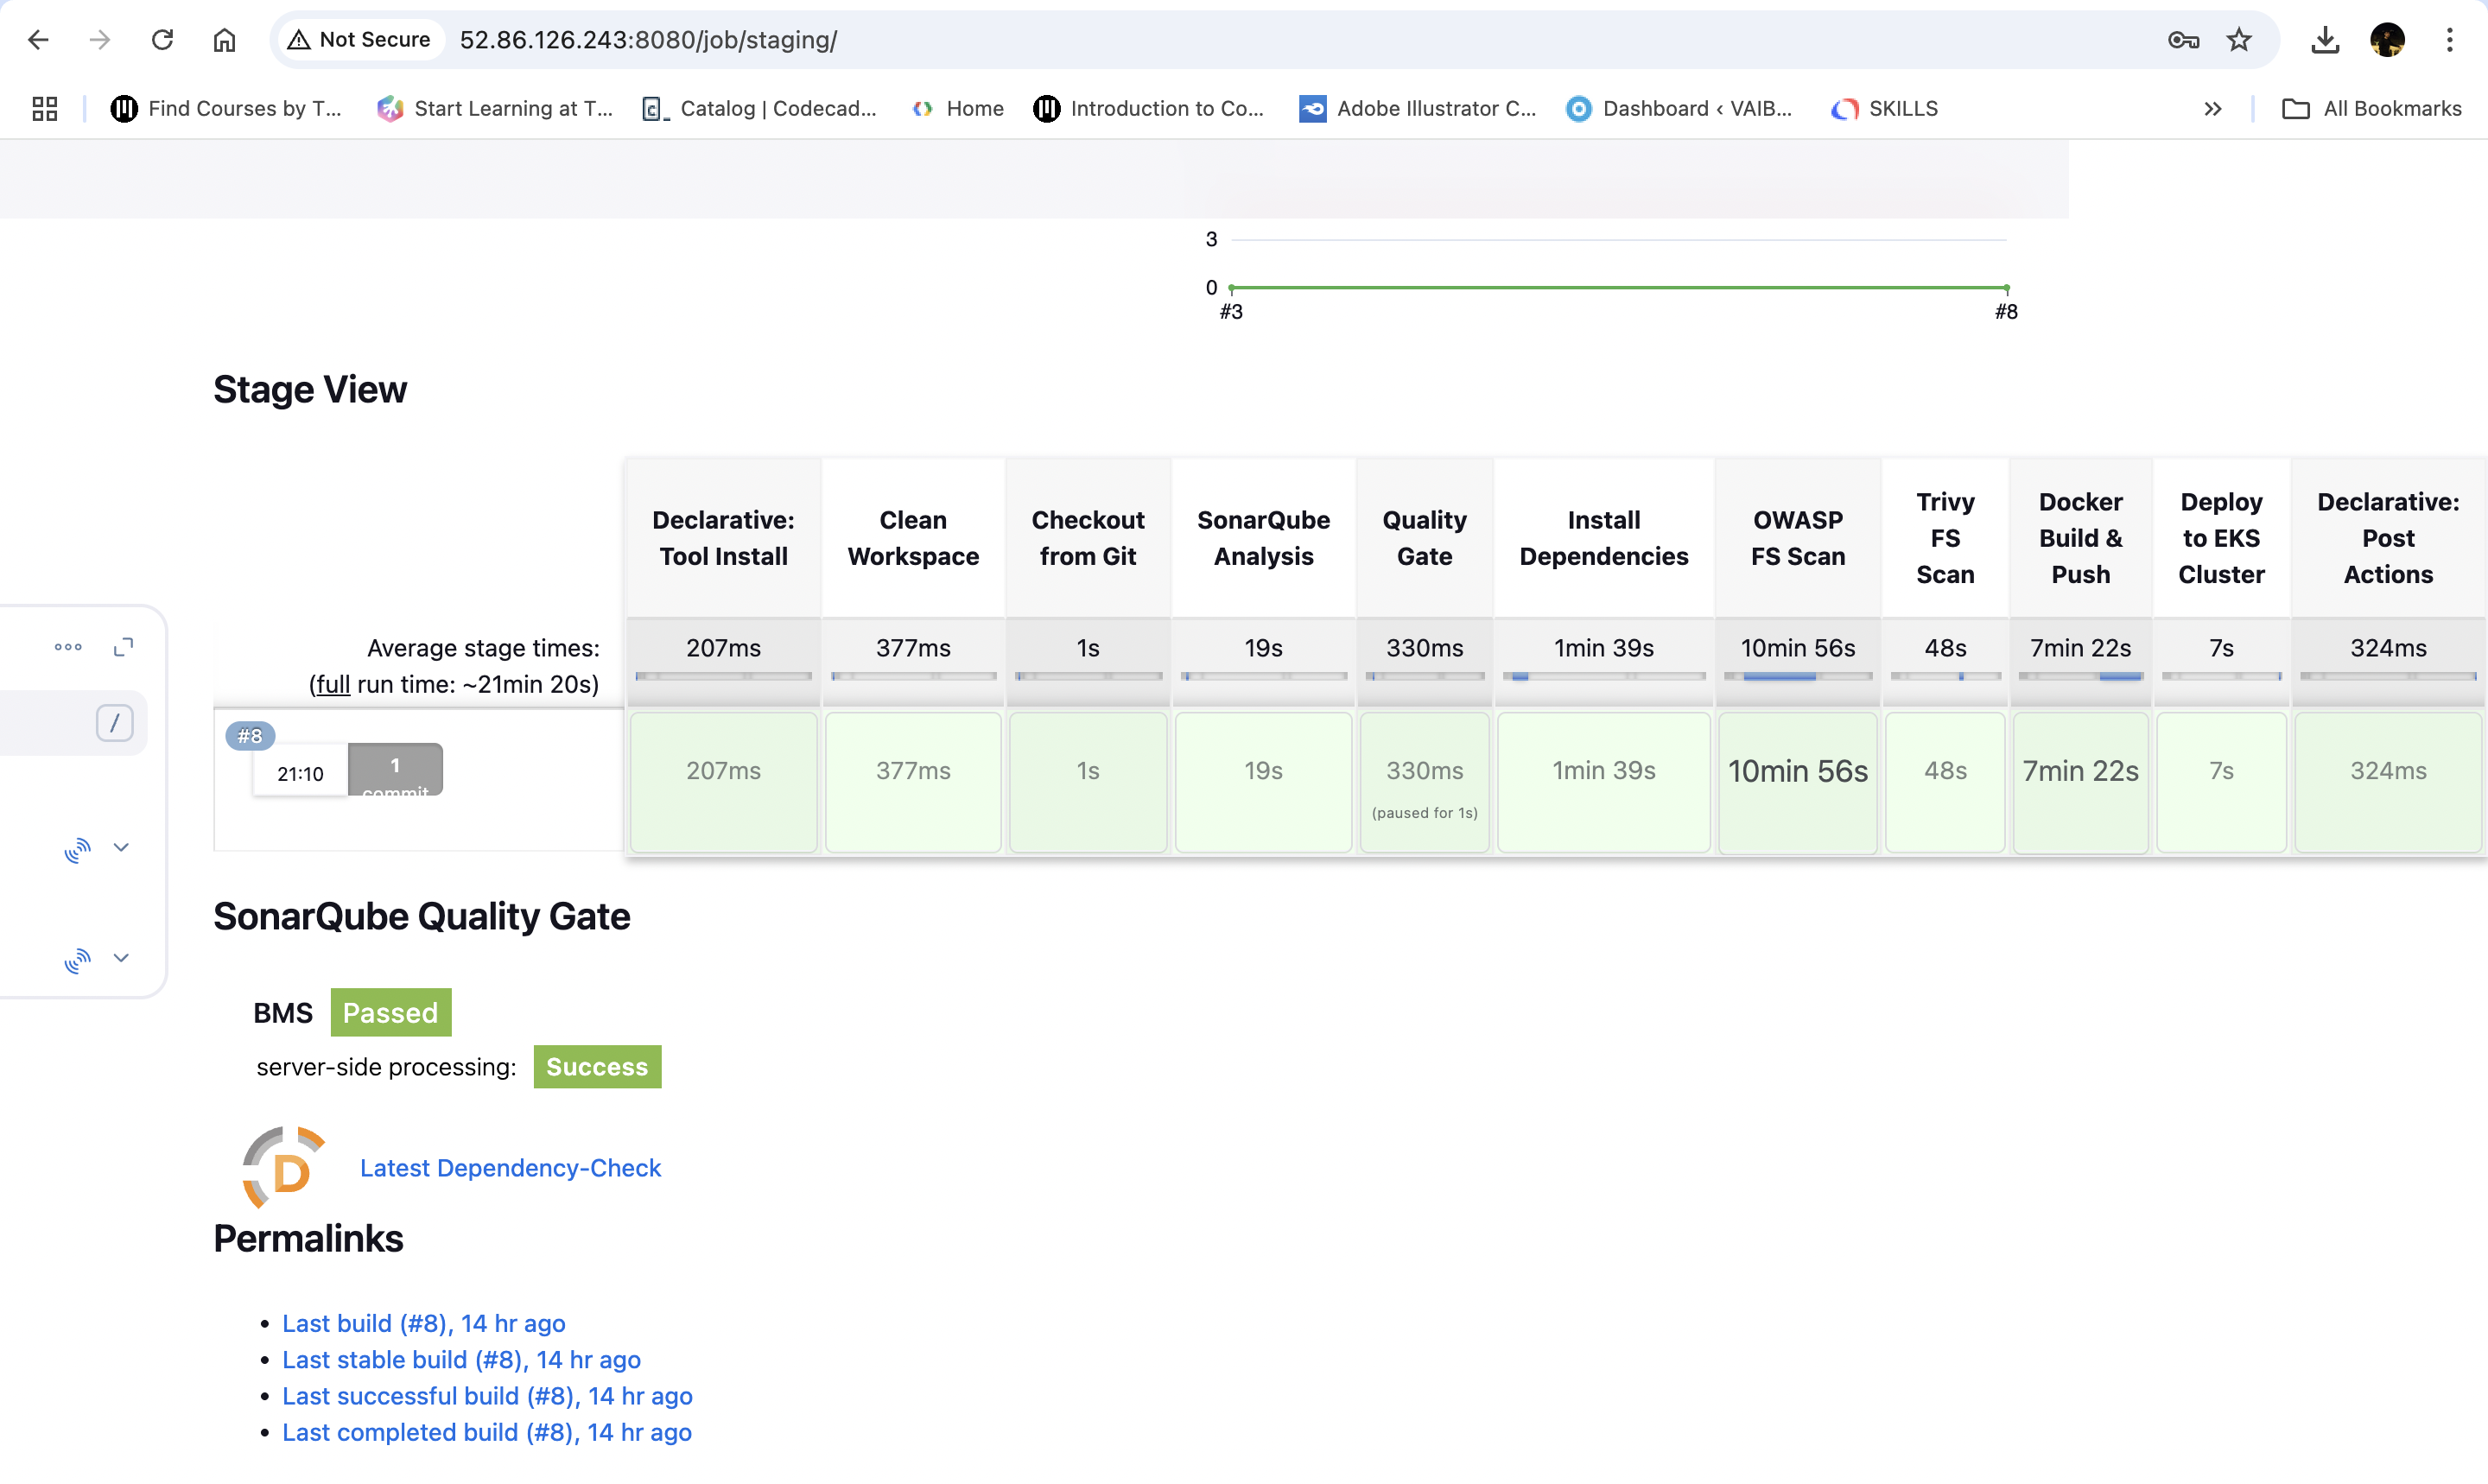The image size is (2488, 1484).
Task: Click the slash search shortcut key
Action: coord(114,722)
